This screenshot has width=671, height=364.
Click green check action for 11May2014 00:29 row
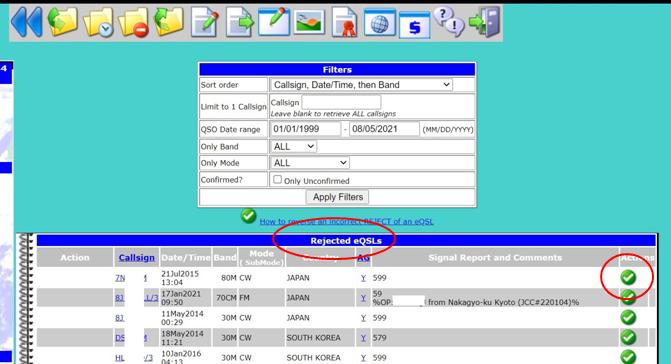click(x=628, y=317)
